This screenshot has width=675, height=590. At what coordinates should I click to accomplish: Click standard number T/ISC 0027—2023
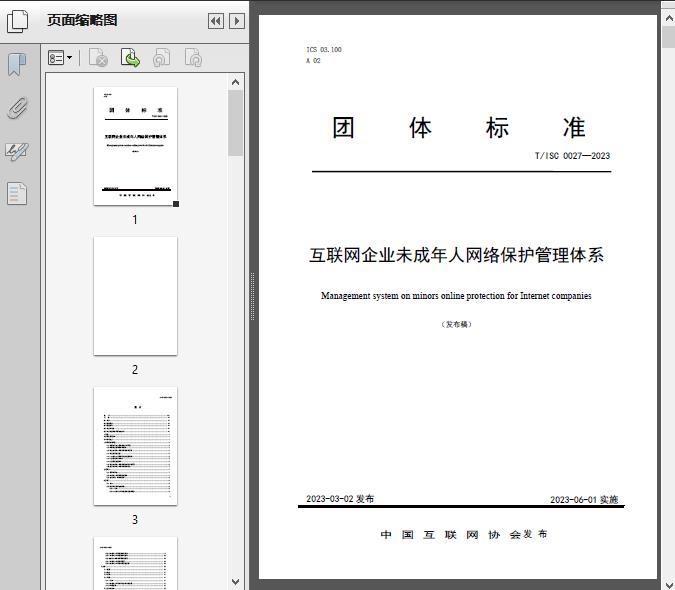coord(572,156)
